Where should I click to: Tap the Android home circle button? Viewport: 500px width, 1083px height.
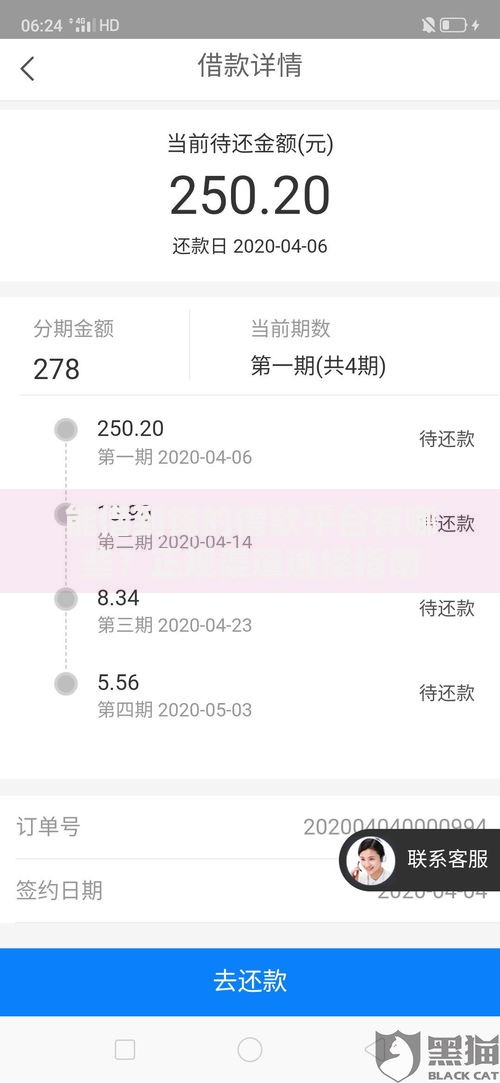250,1050
